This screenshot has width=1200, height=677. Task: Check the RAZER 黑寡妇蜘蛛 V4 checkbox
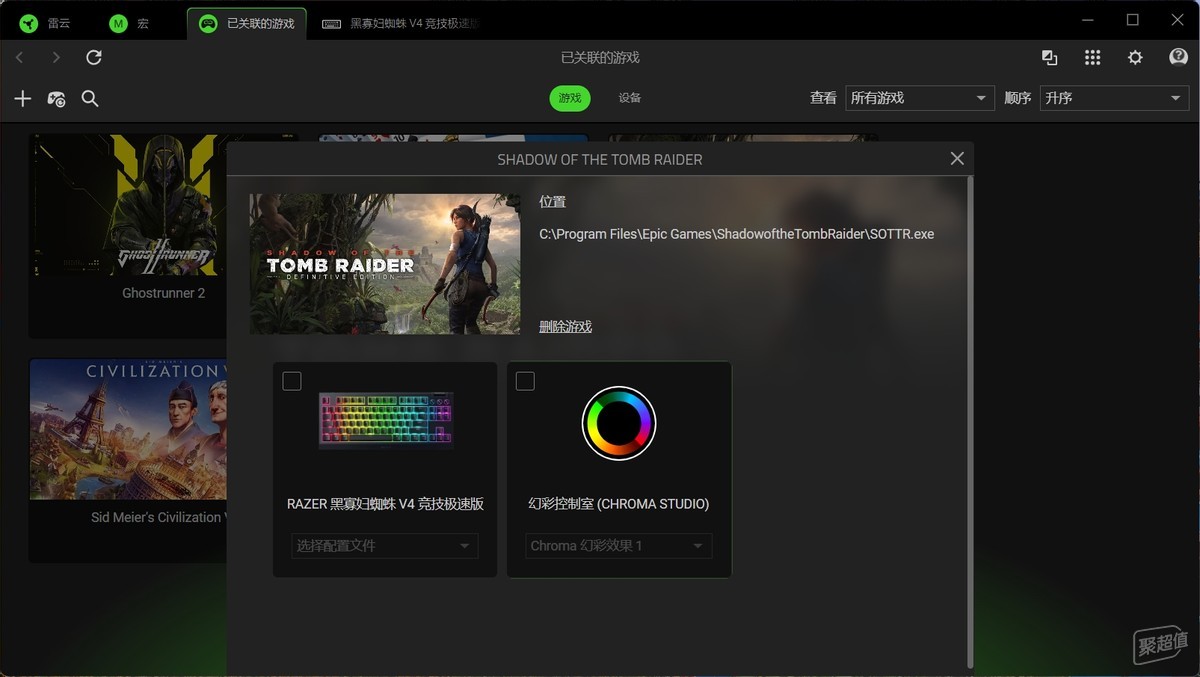[x=292, y=381]
